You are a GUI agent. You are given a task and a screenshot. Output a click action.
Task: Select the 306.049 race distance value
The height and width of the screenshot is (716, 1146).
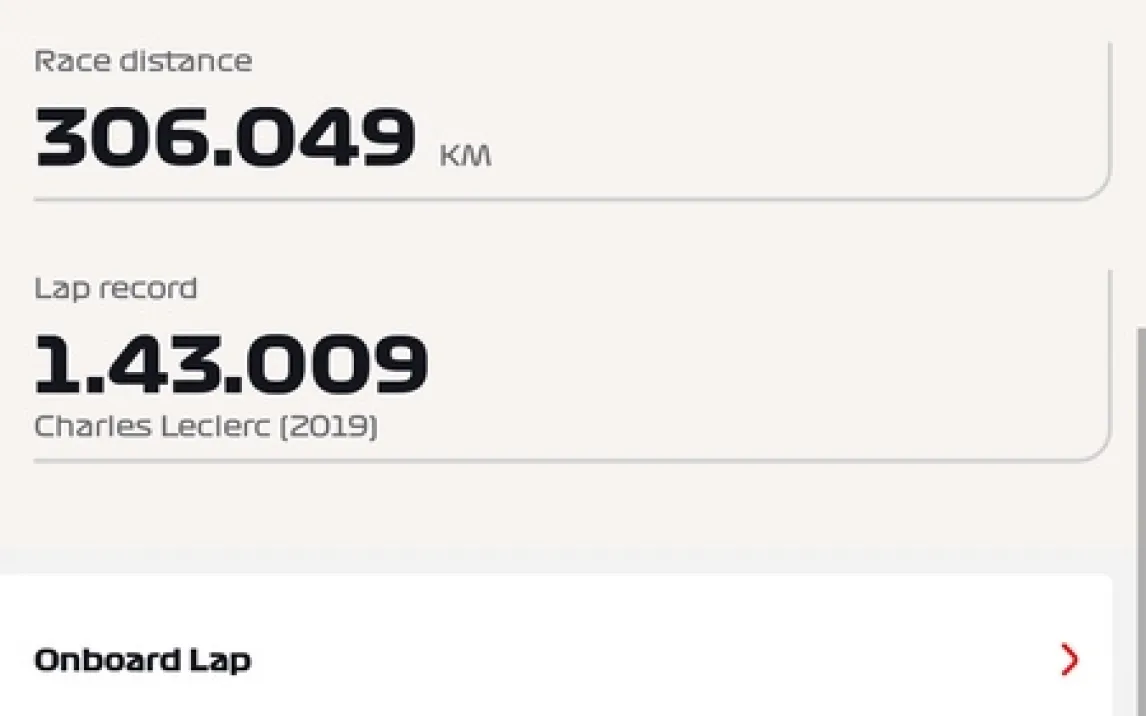pos(224,136)
